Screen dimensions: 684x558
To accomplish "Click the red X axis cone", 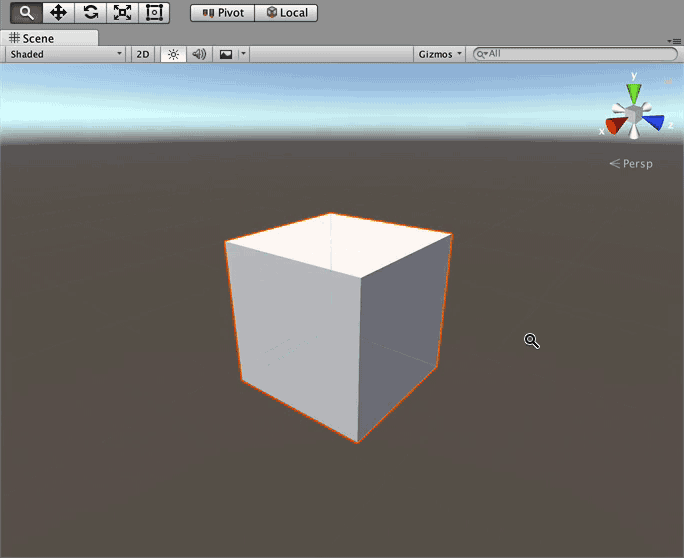I will [616, 125].
